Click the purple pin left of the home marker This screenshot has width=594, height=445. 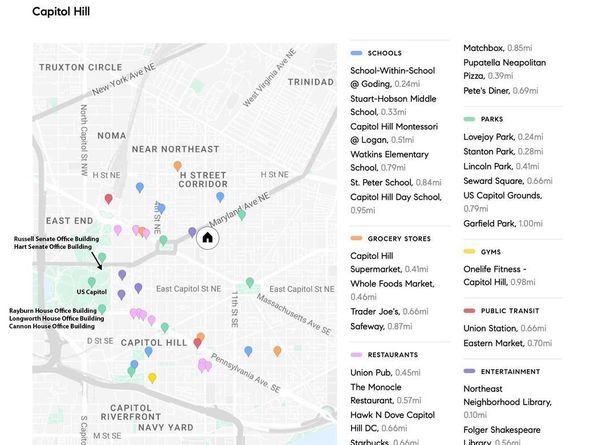click(192, 232)
